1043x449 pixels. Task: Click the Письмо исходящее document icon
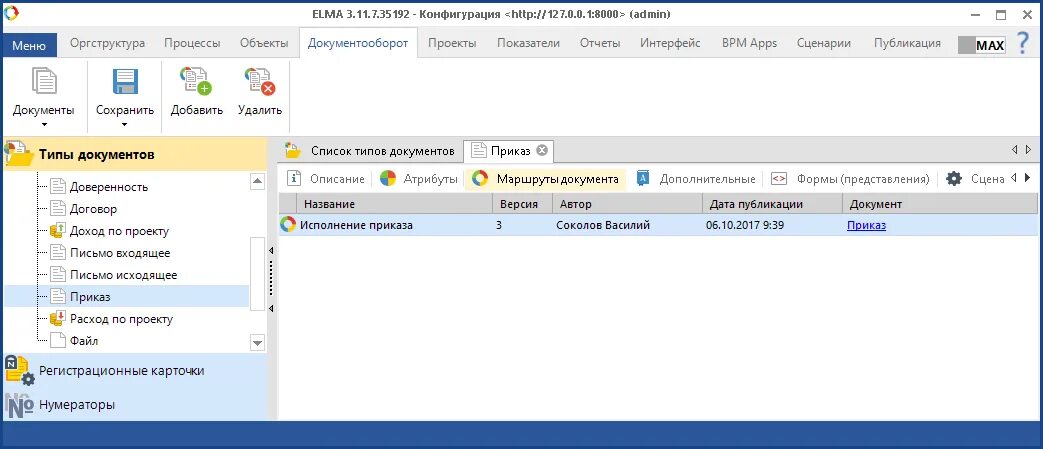click(x=59, y=275)
